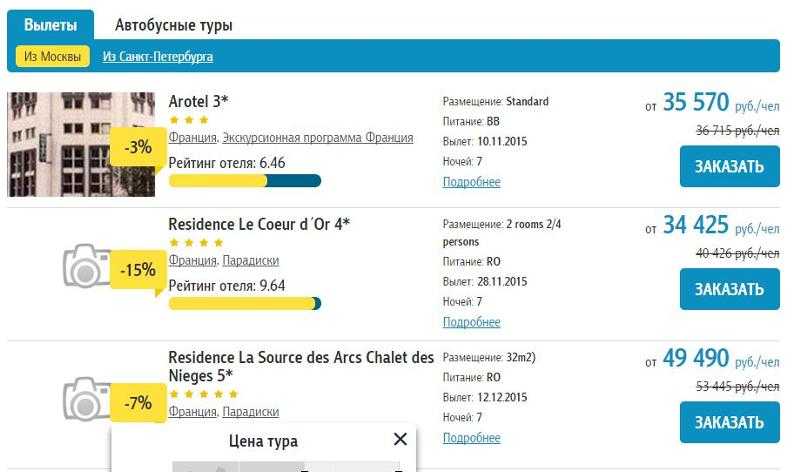Click the -7% discount badge

click(138, 403)
